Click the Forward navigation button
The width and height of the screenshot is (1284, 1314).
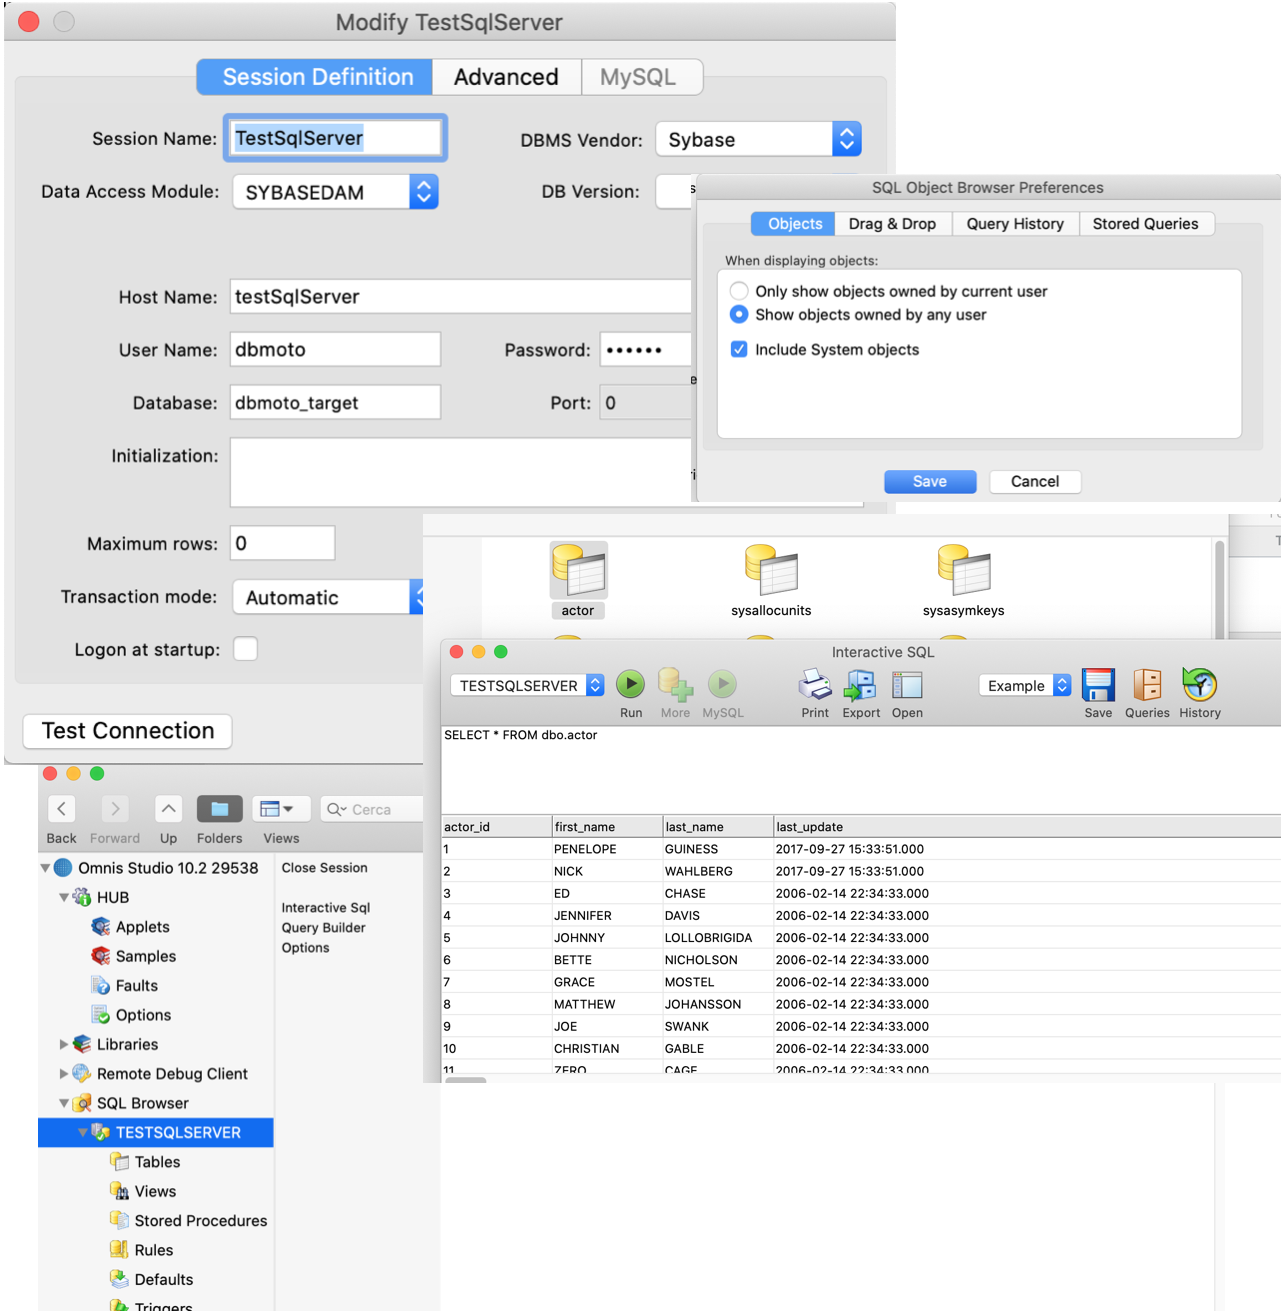[x=115, y=809]
